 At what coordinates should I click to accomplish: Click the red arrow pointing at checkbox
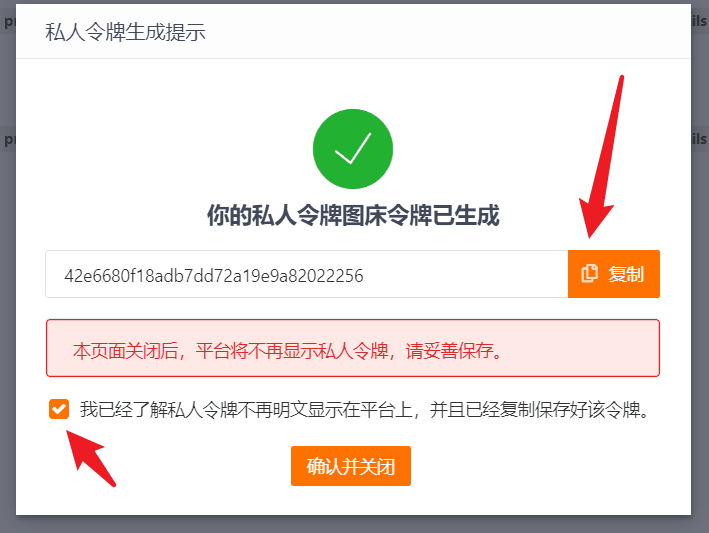(x=91, y=458)
